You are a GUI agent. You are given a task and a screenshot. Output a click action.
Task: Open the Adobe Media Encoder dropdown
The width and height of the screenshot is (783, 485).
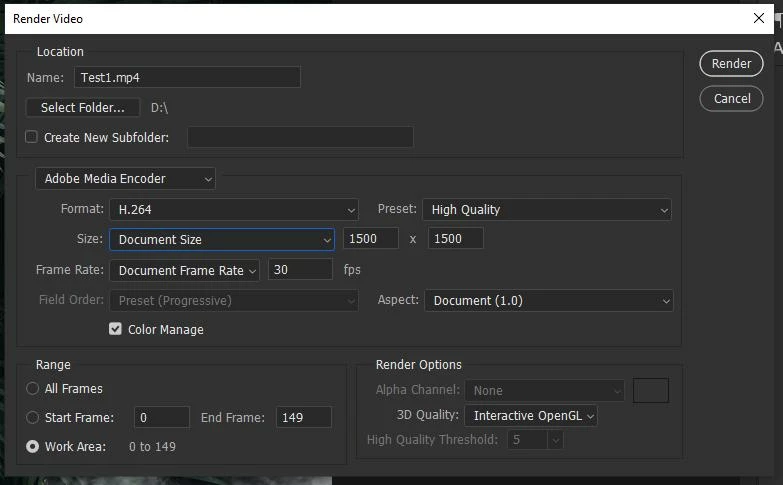125,178
